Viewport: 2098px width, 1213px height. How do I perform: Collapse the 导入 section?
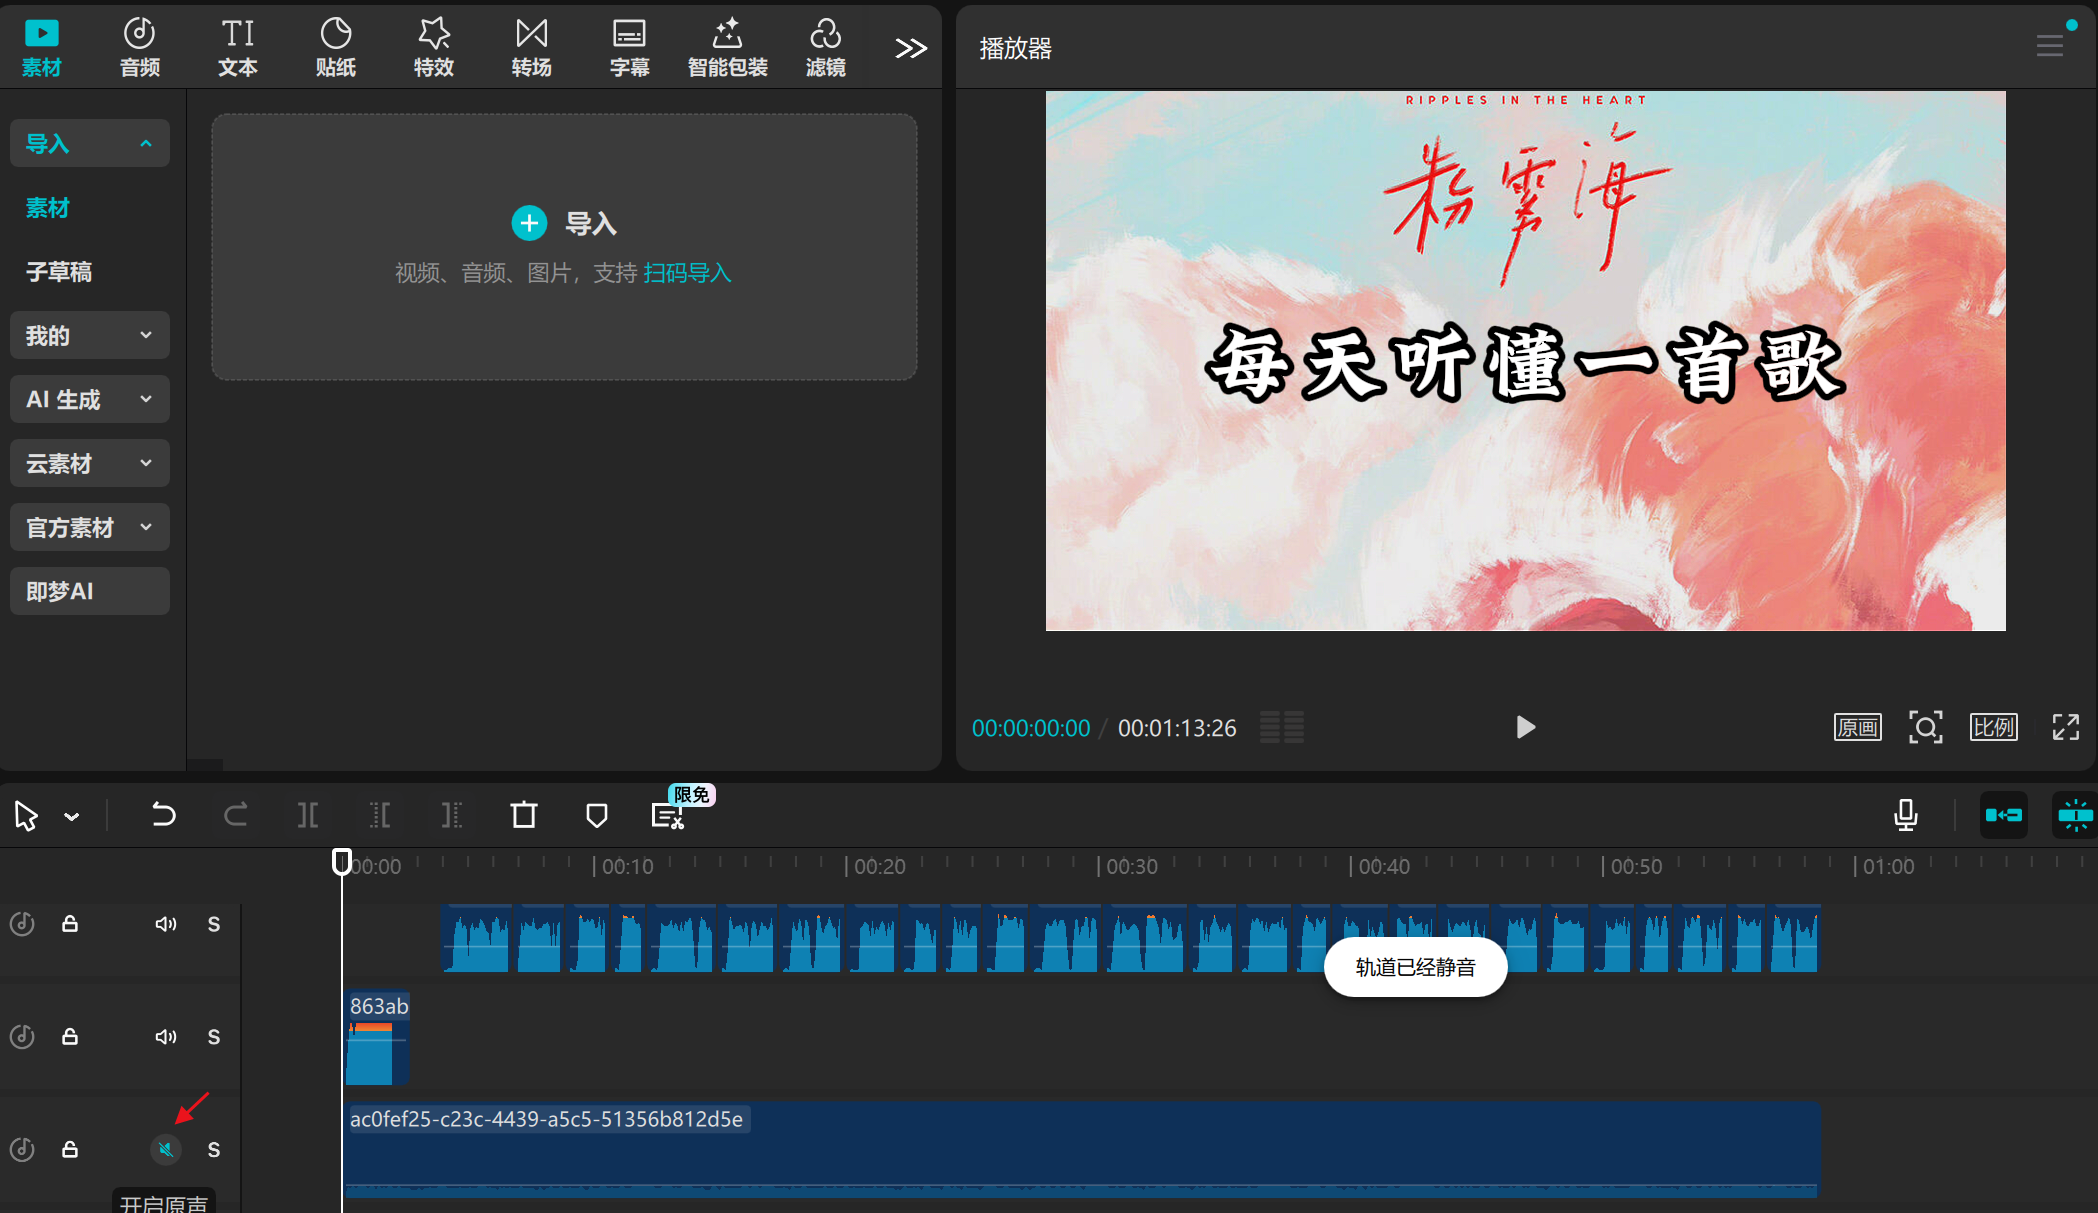pyautogui.click(x=89, y=143)
